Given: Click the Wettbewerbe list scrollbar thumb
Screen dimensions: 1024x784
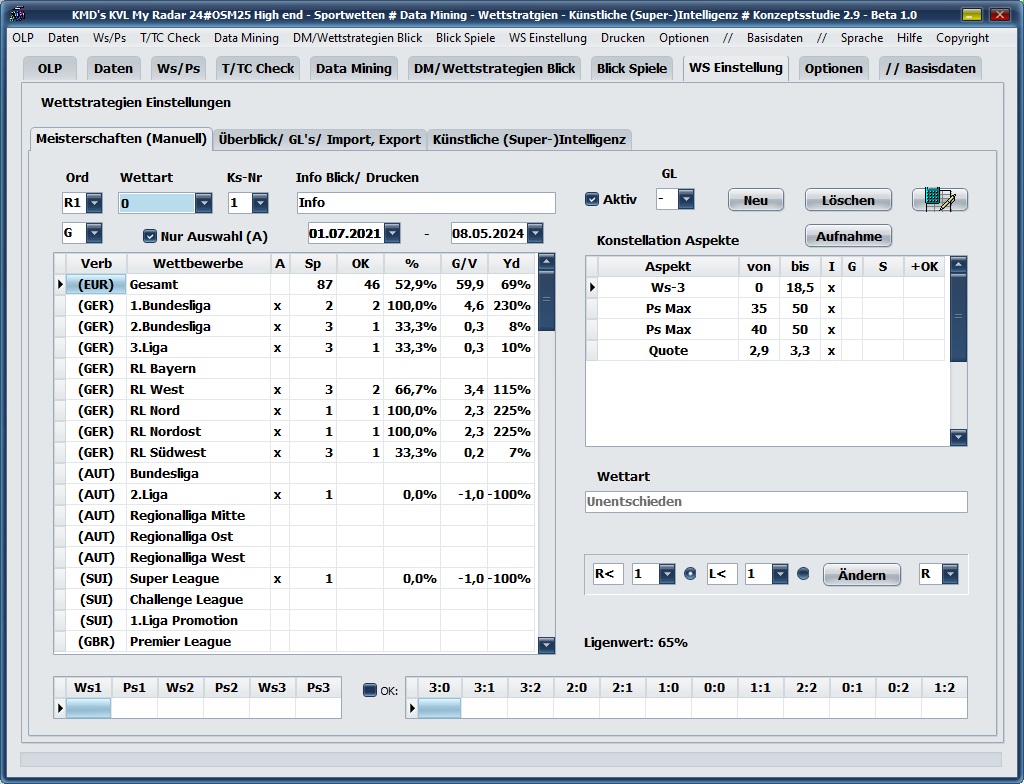Looking at the screenshot, I should [x=547, y=302].
